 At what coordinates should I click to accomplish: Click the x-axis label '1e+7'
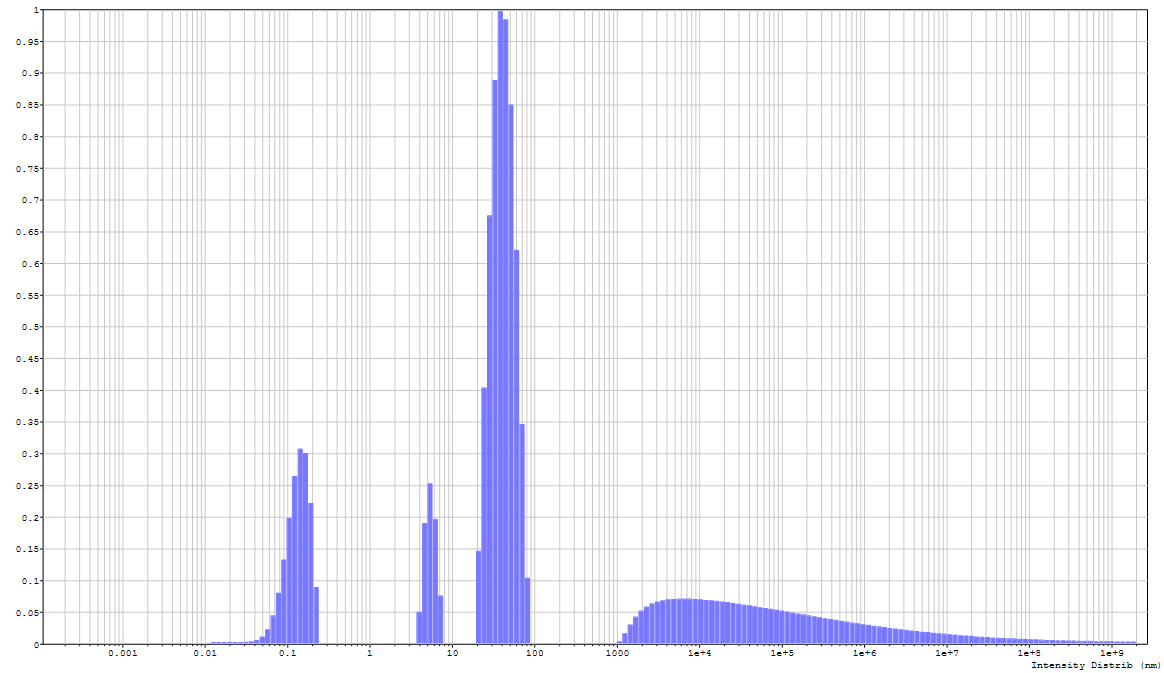tap(946, 653)
